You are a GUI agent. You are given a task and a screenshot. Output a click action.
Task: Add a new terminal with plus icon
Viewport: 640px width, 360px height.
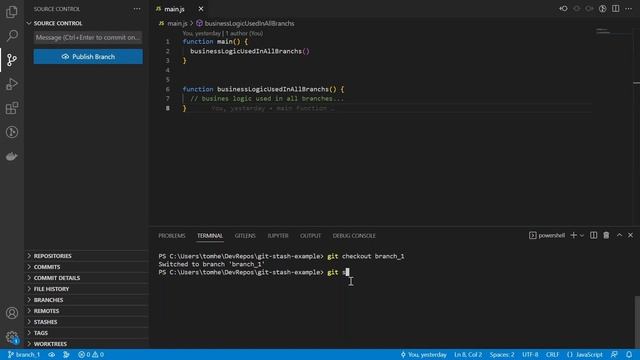pos(573,236)
